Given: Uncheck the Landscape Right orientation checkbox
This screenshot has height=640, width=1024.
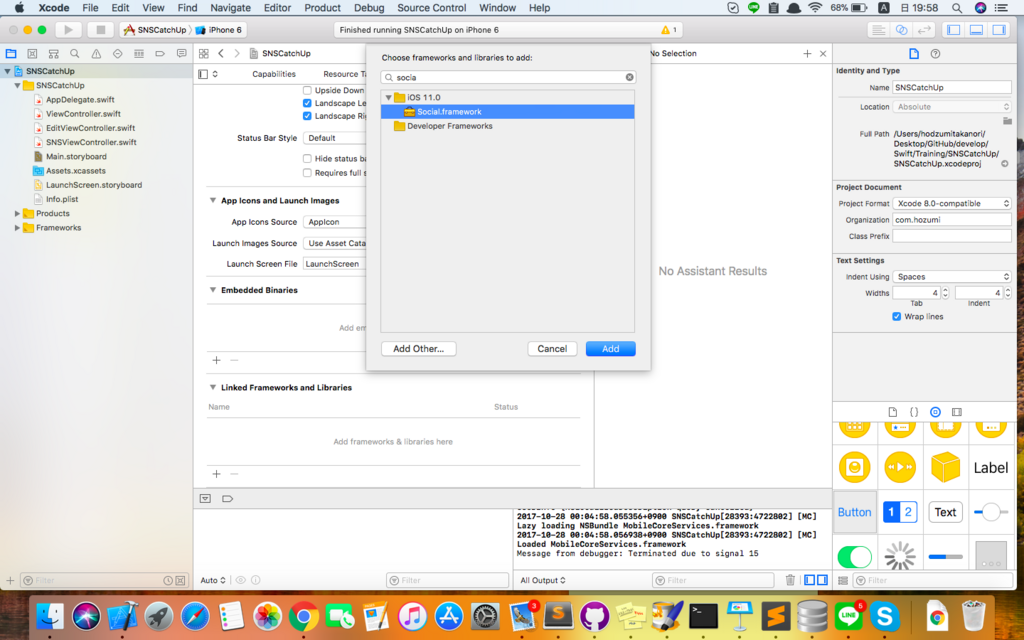Looking at the screenshot, I should [307, 116].
